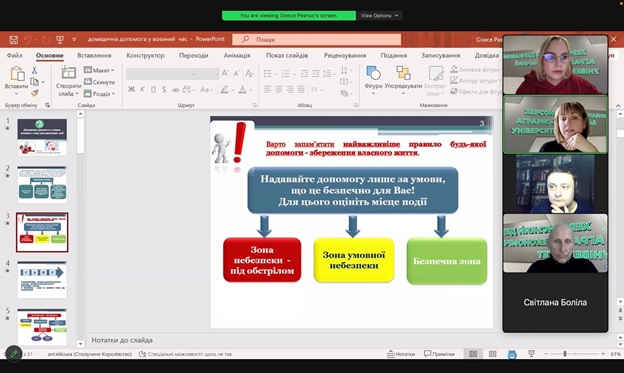Open the Переходи ribbon tab
Viewport: 624px width, 373px height.
click(193, 55)
